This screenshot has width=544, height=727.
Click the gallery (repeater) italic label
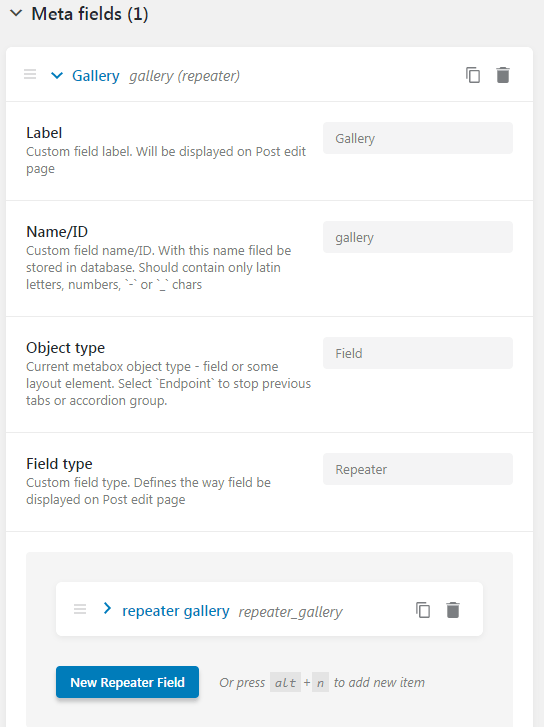(x=185, y=76)
